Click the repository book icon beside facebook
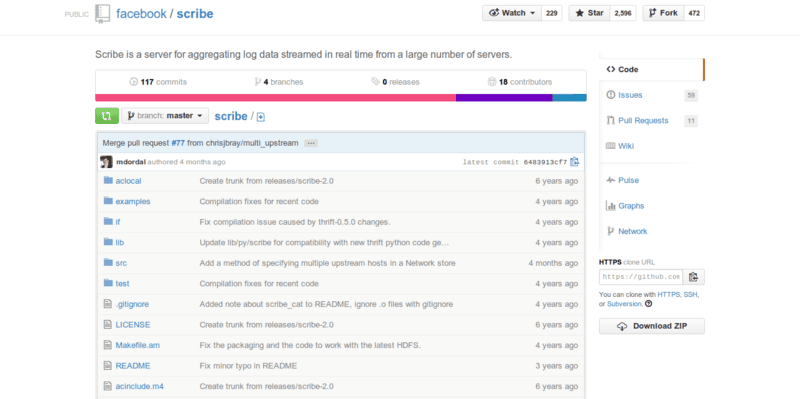This screenshot has height=399, width=800. (102, 14)
